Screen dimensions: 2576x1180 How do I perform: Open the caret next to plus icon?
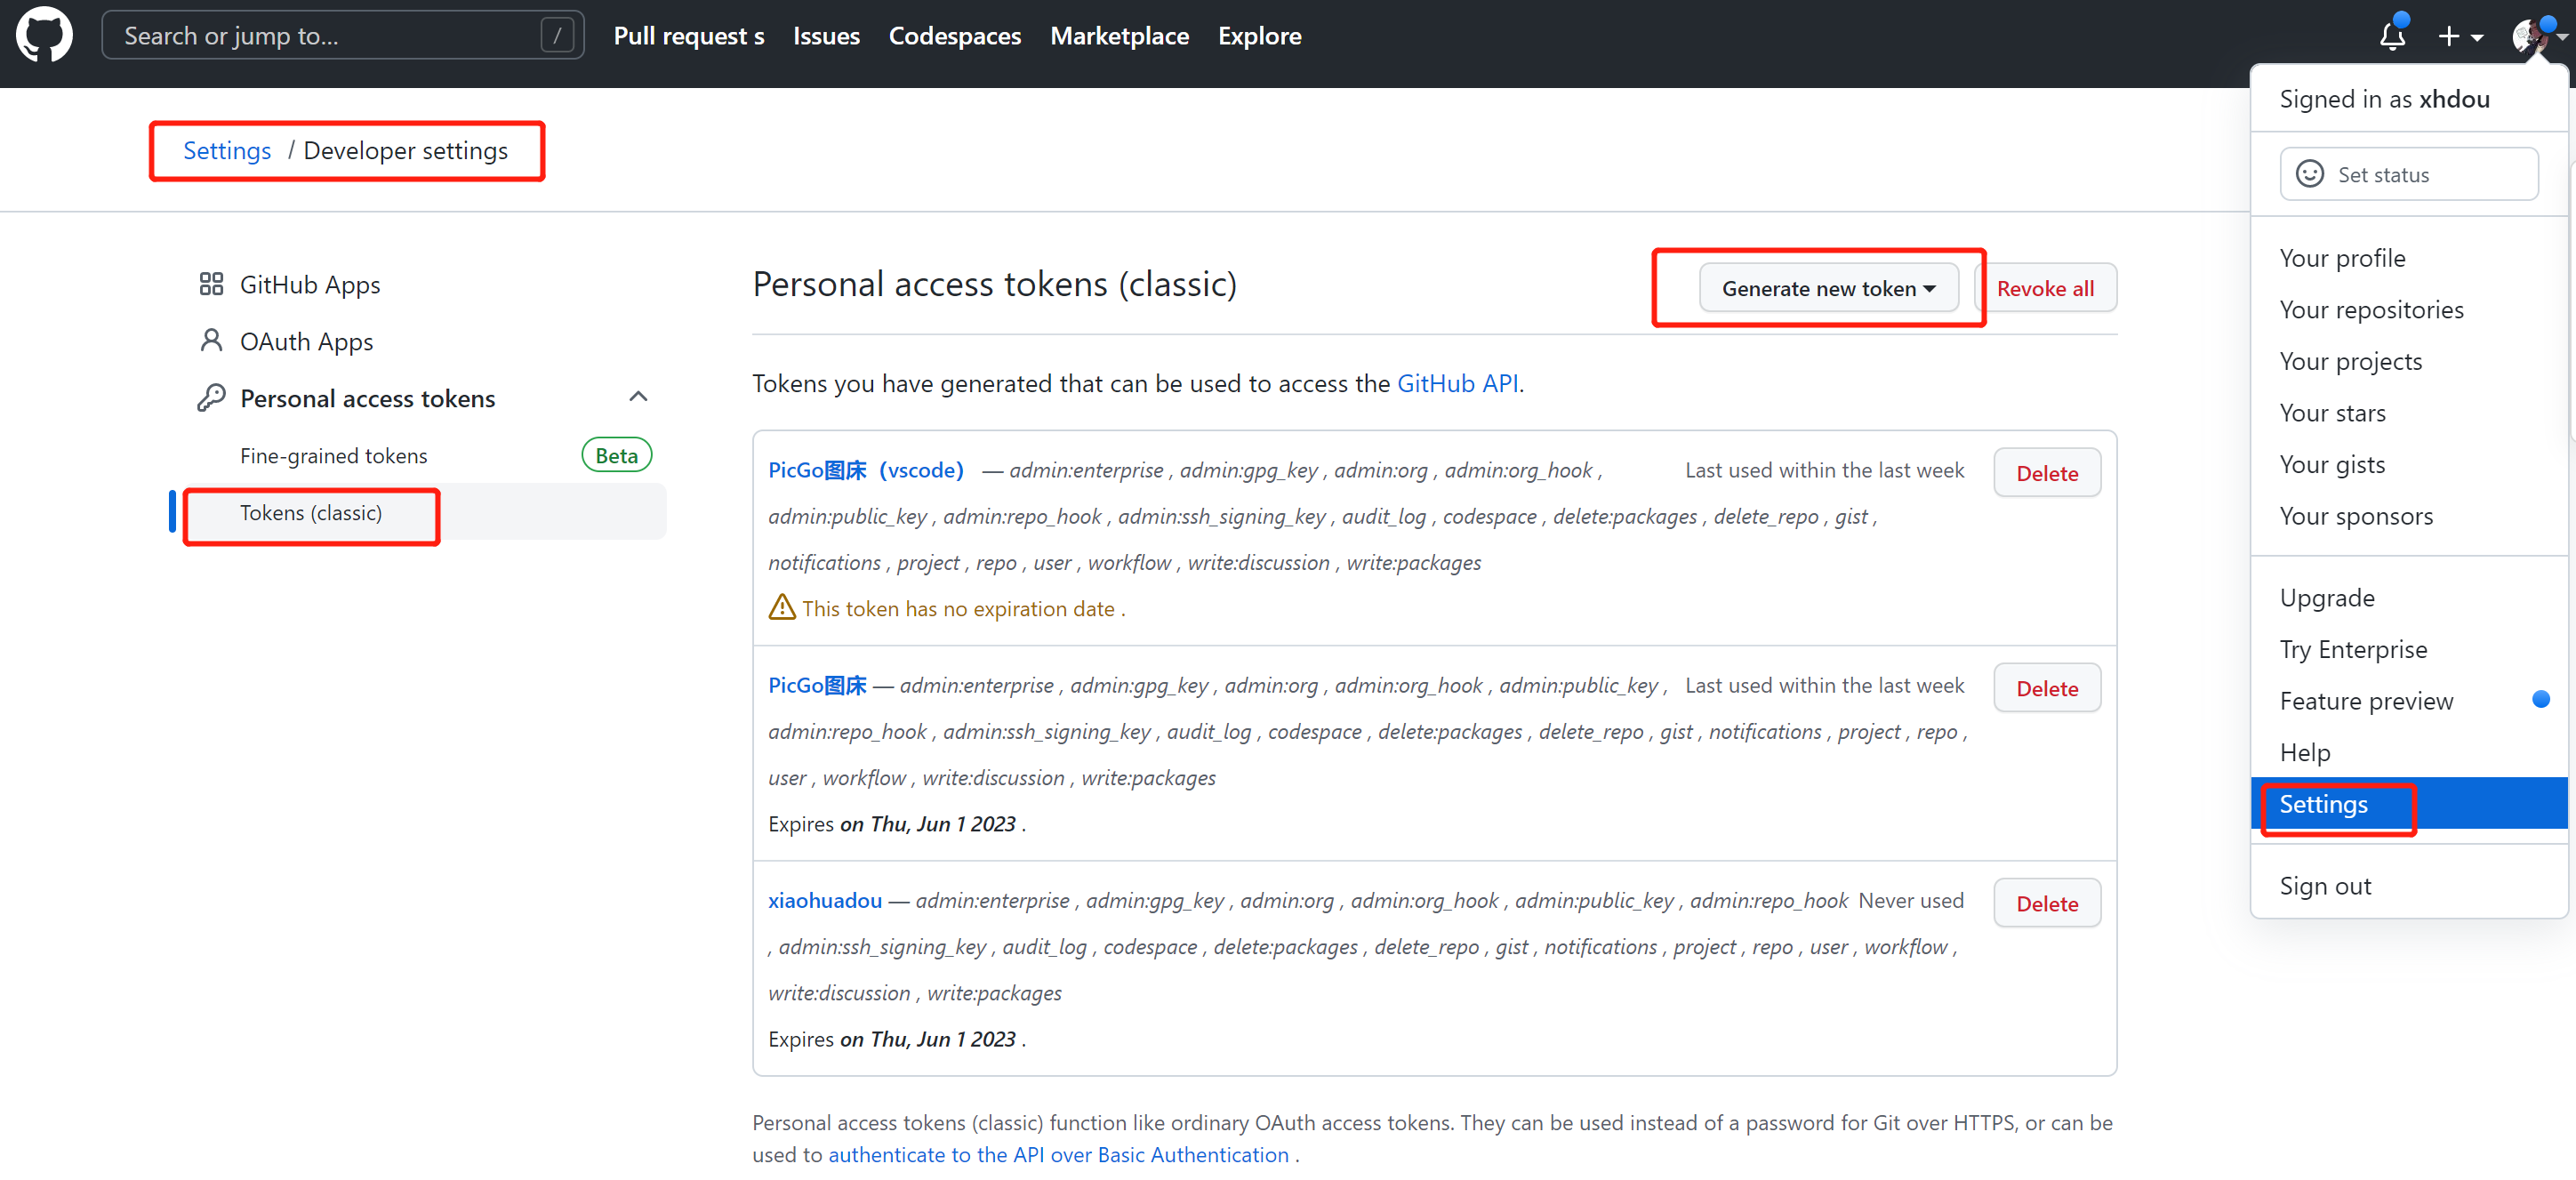(x=2477, y=38)
